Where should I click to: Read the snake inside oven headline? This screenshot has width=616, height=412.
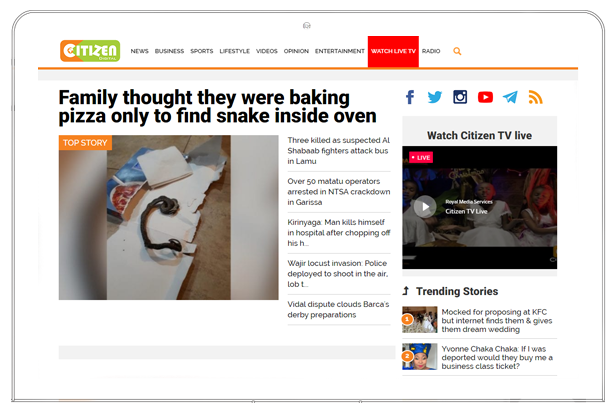[x=217, y=106]
